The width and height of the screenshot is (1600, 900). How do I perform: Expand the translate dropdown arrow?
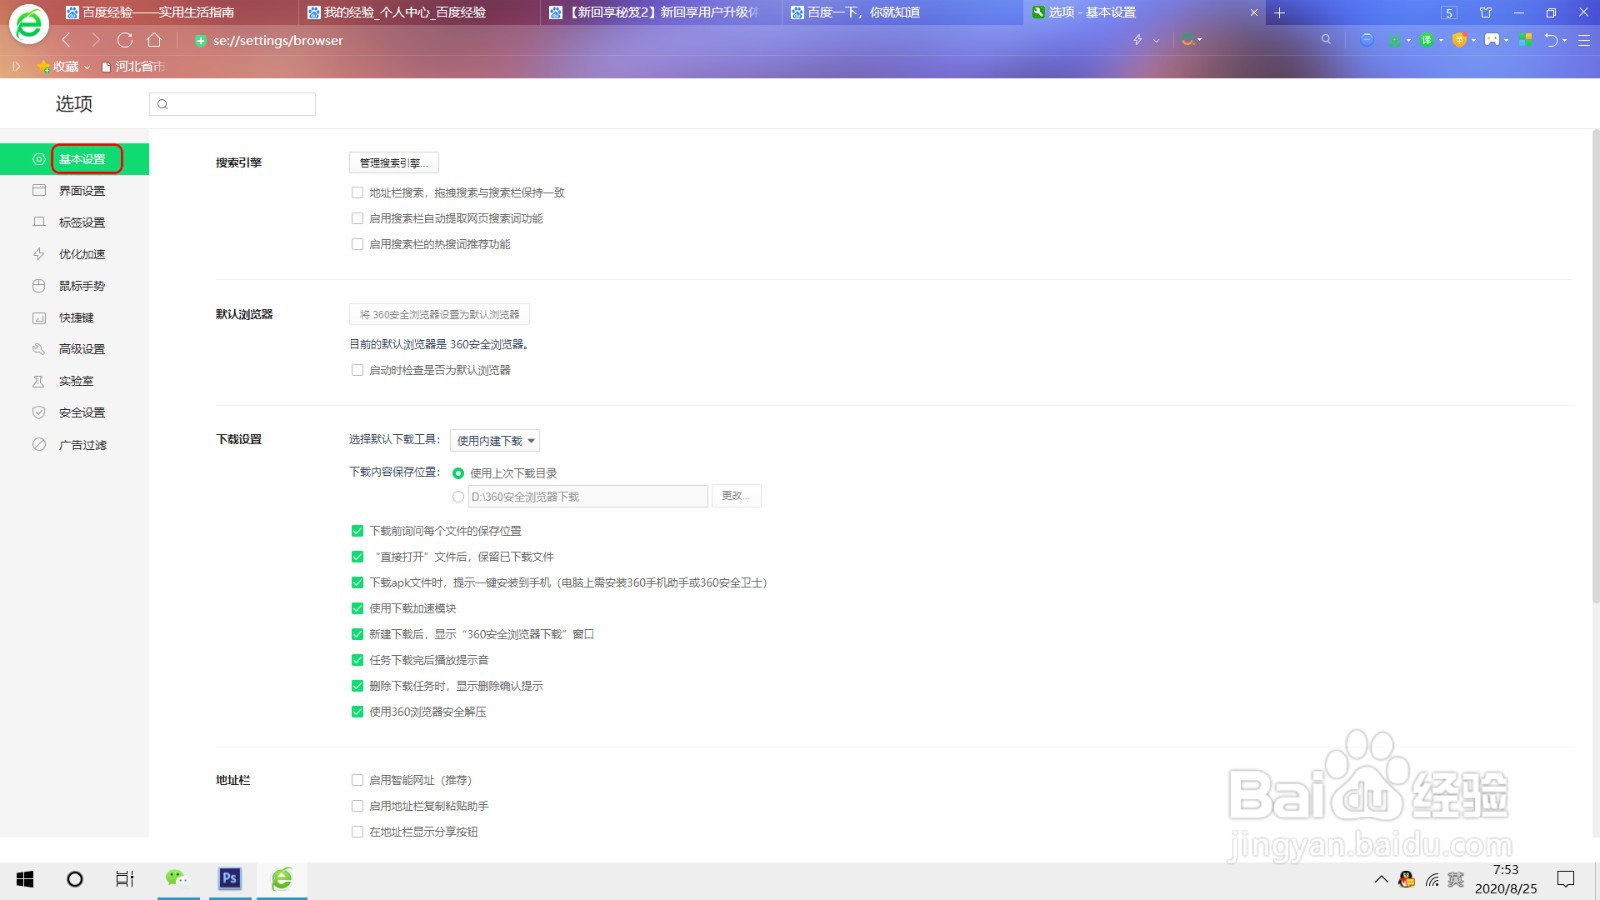pyautogui.click(x=1441, y=40)
